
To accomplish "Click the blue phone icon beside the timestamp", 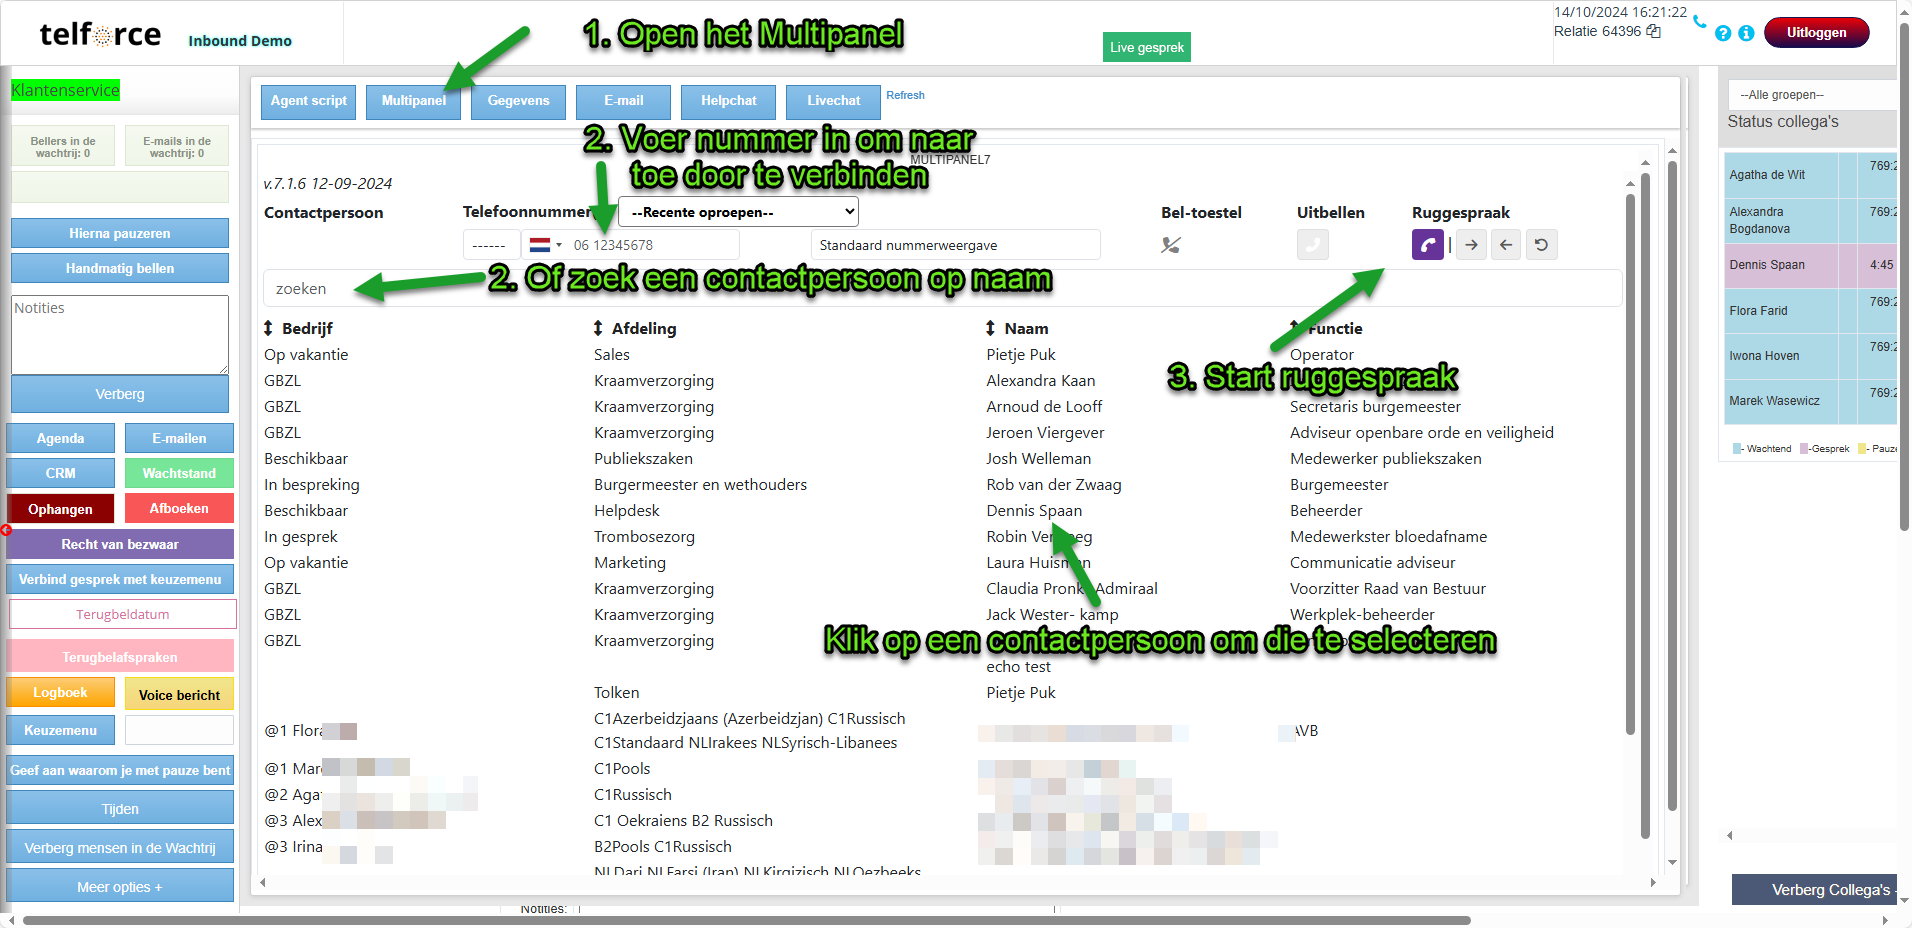I will [x=1700, y=22].
